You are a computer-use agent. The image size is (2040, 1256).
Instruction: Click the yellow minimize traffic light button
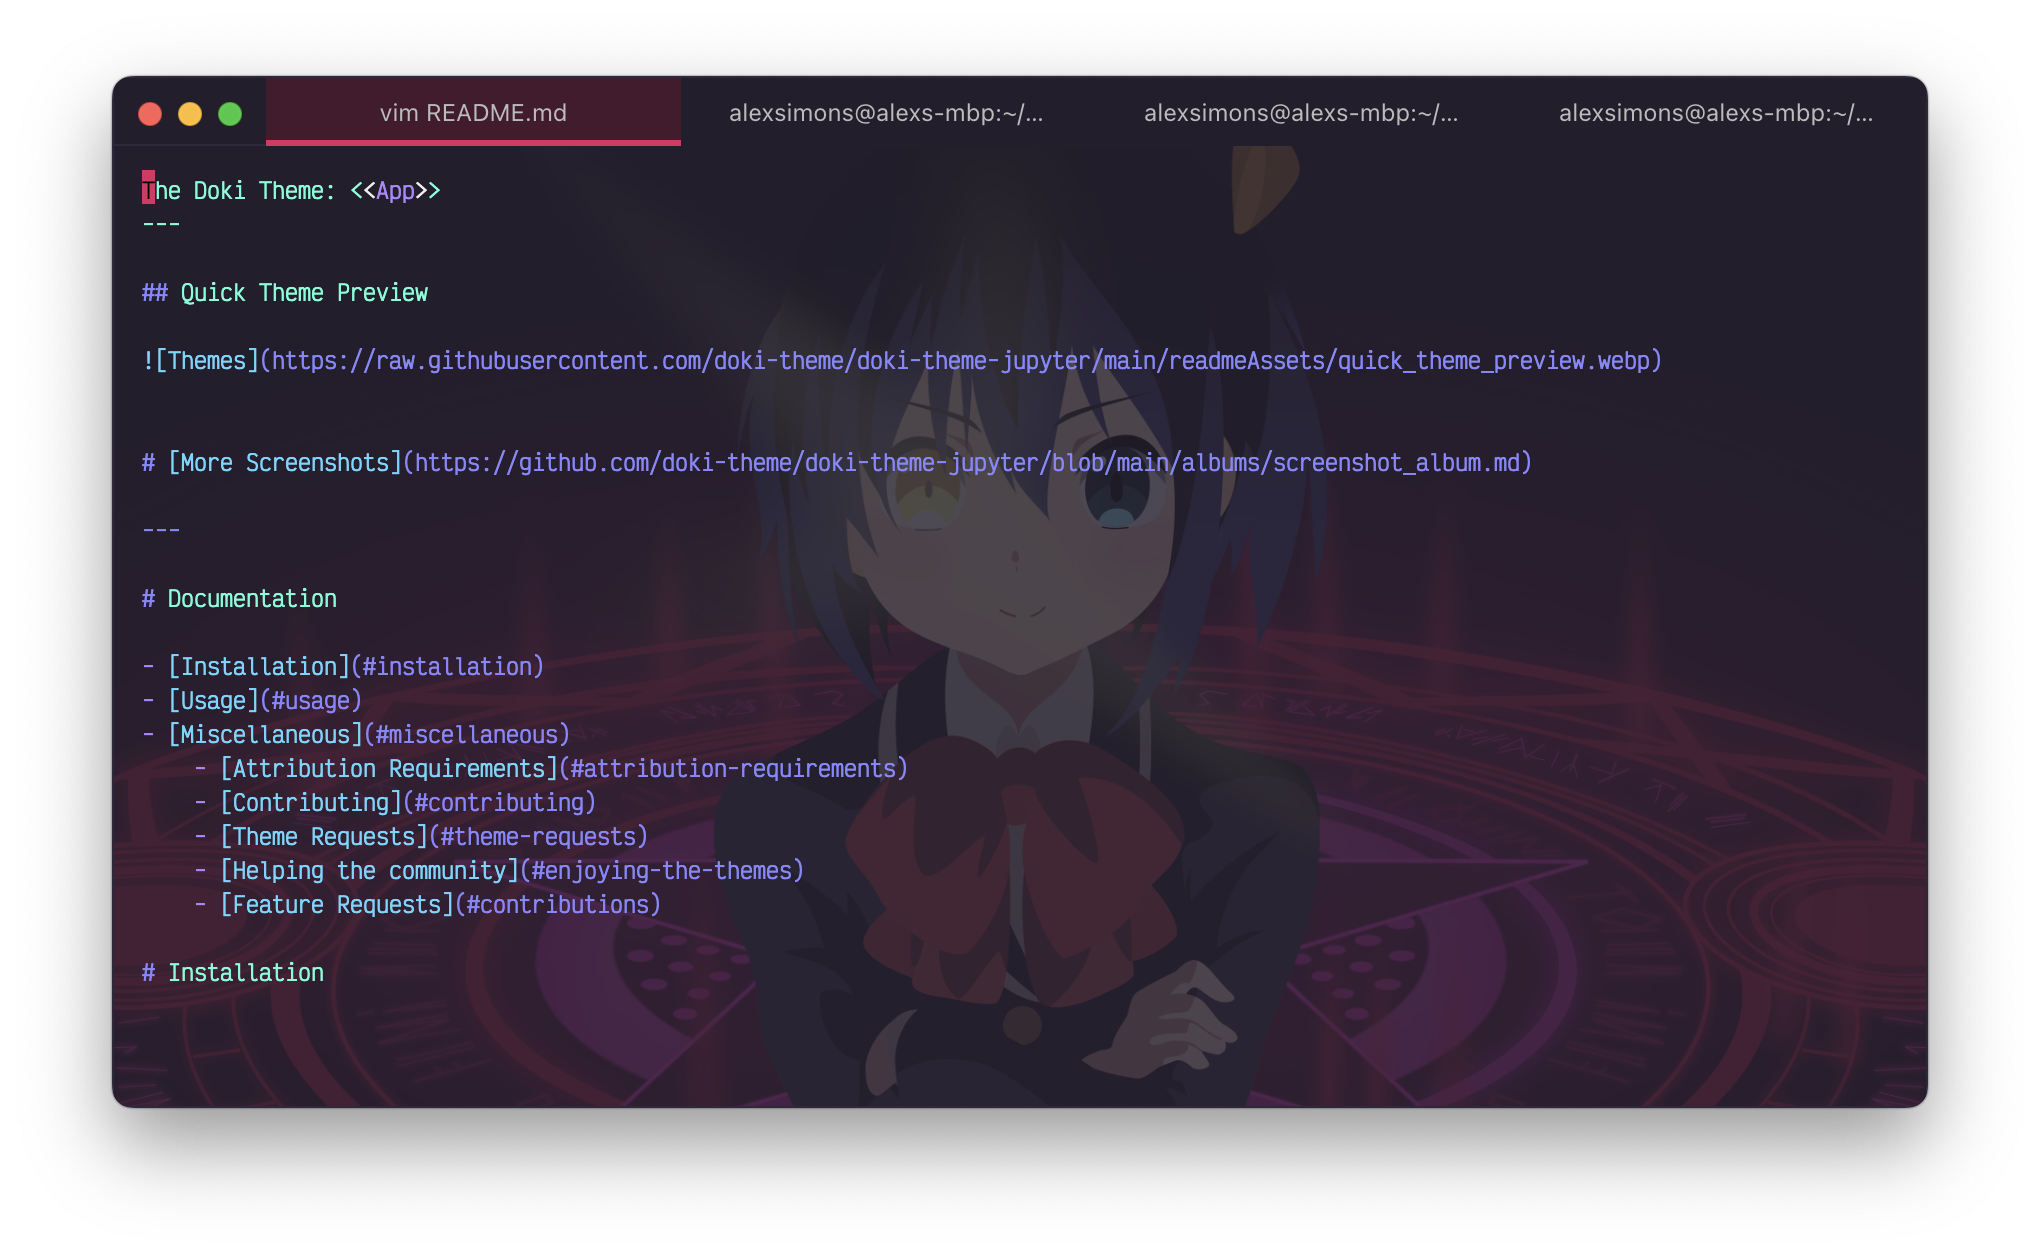[189, 113]
